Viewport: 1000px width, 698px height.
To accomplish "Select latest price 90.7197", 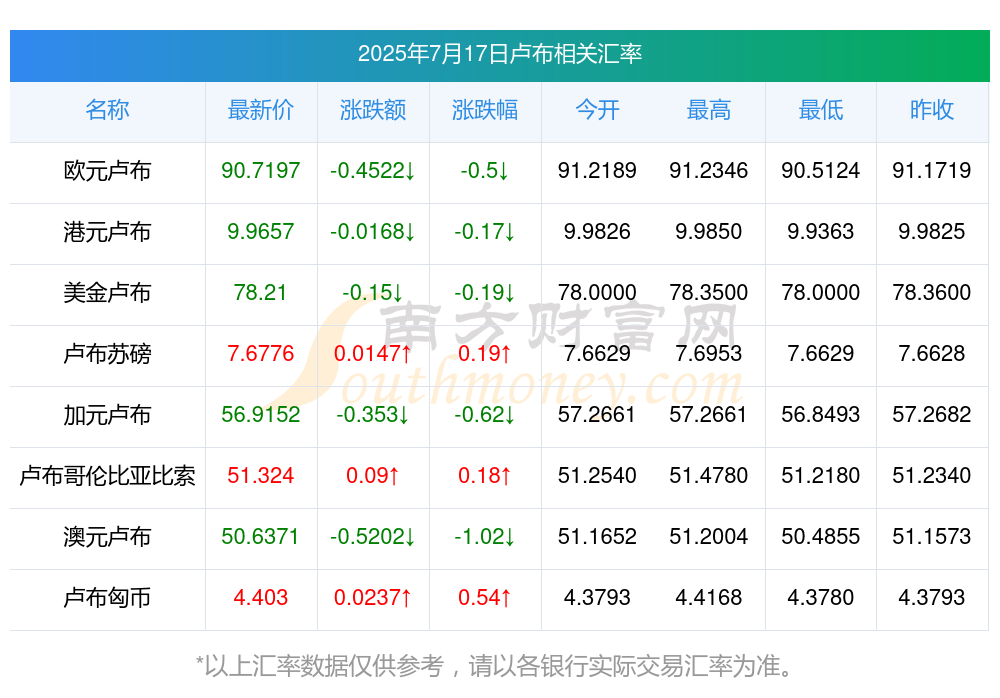I will coord(260,170).
